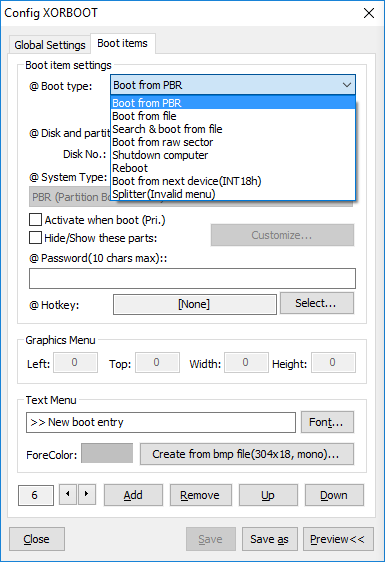
Task: Click the grayed-out Save button
Action: pyautogui.click(x=211, y=539)
